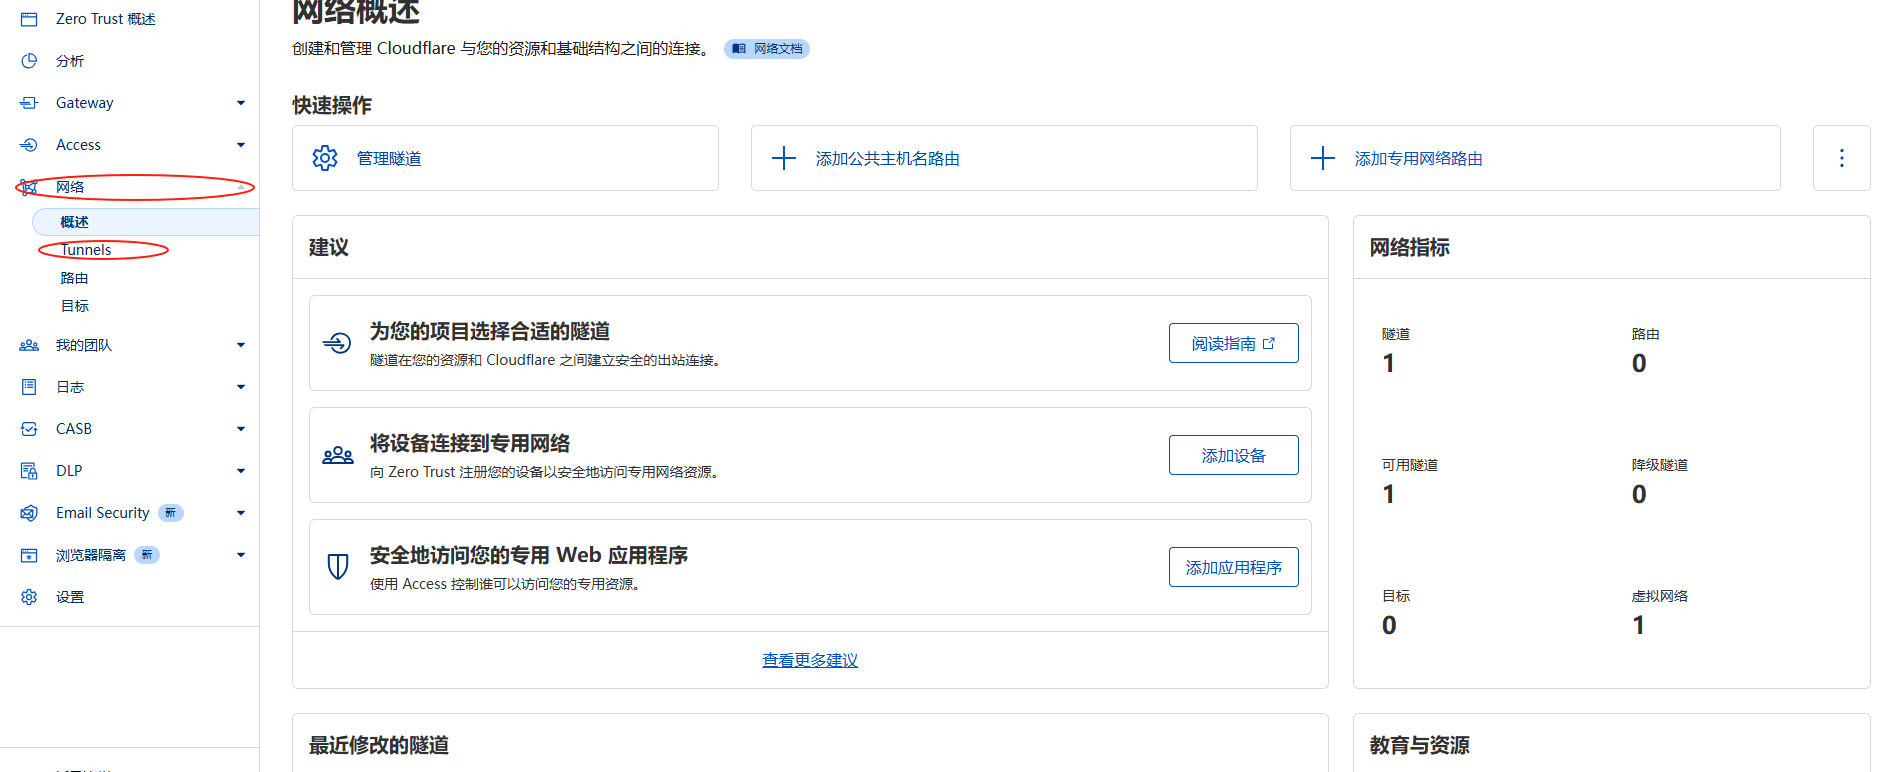The height and width of the screenshot is (772, 1890).
Task: Open the three-dot more actions menu
Action: (x=1842, y=158)
